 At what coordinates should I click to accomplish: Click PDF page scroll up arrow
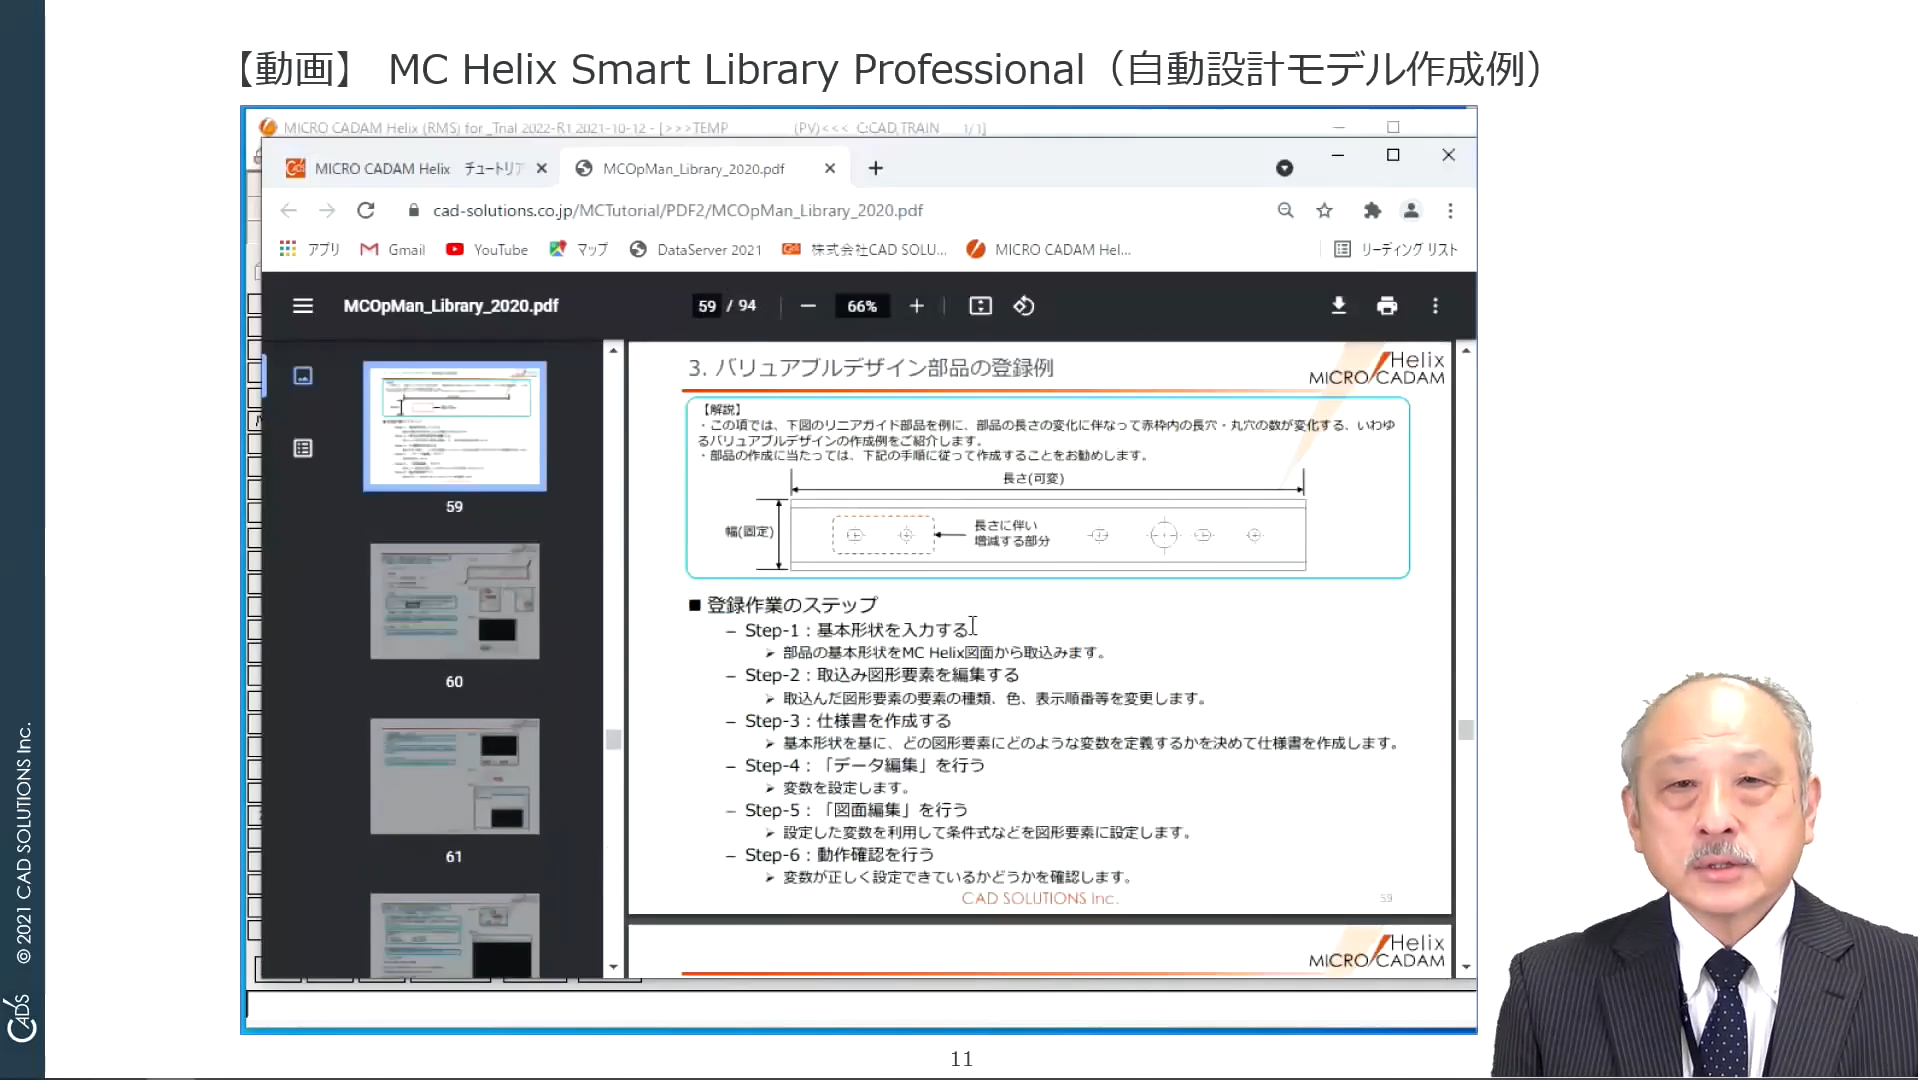pos(1466,350)
